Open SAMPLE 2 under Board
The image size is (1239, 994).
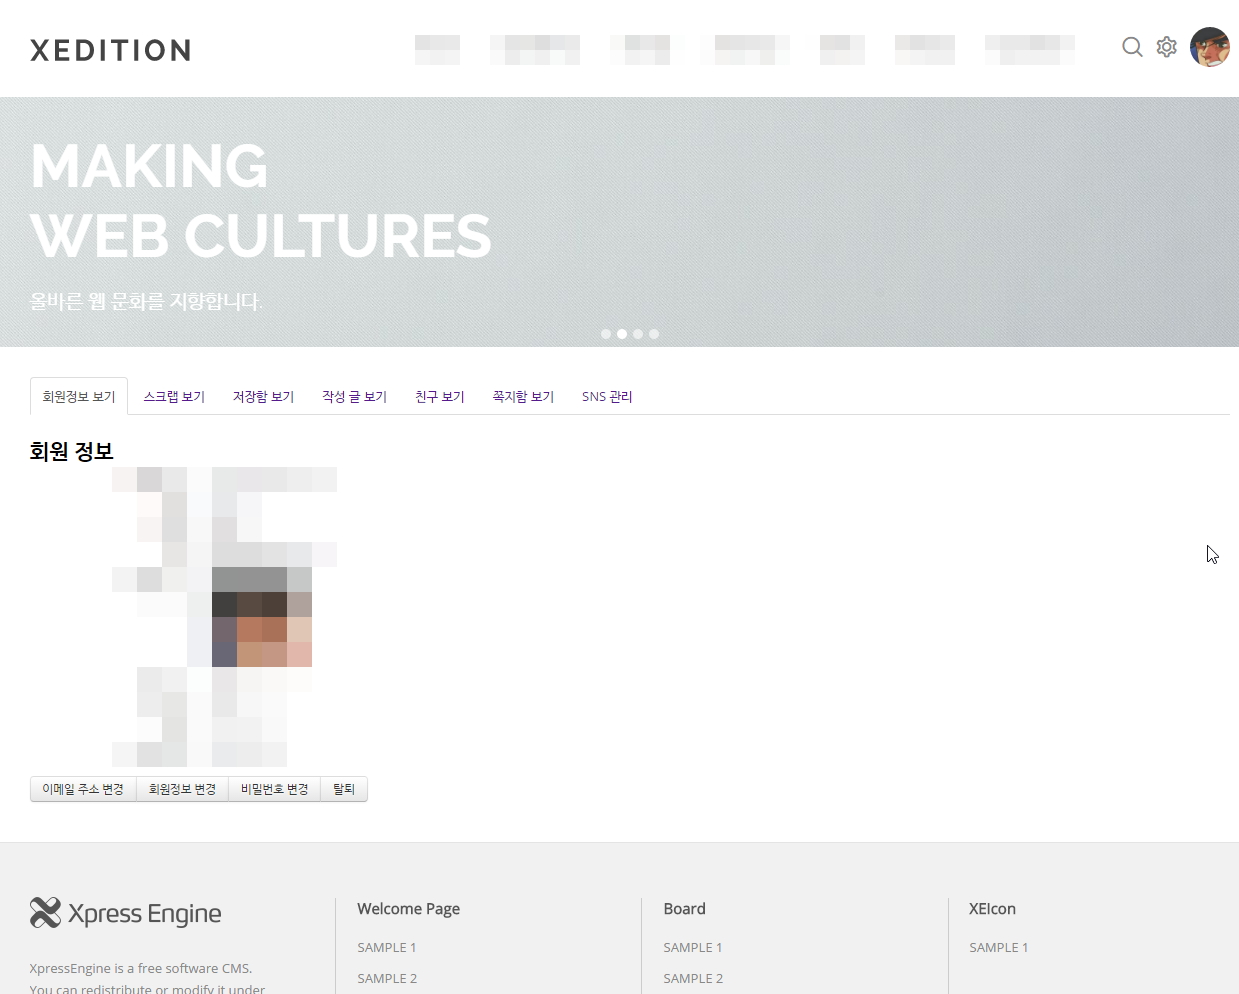pyautogui.click(x=693, y=978)
